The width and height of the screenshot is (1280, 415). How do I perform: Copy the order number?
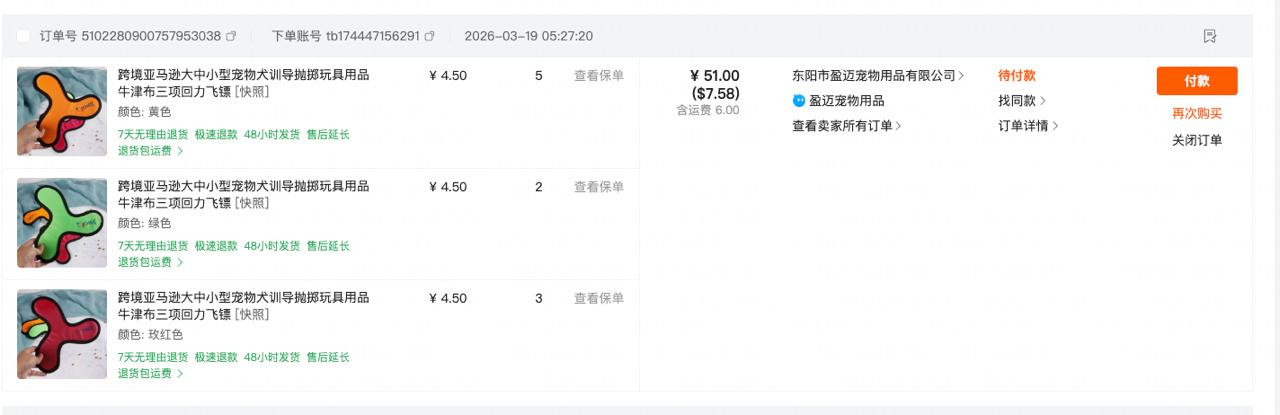(x=231, y=36)
